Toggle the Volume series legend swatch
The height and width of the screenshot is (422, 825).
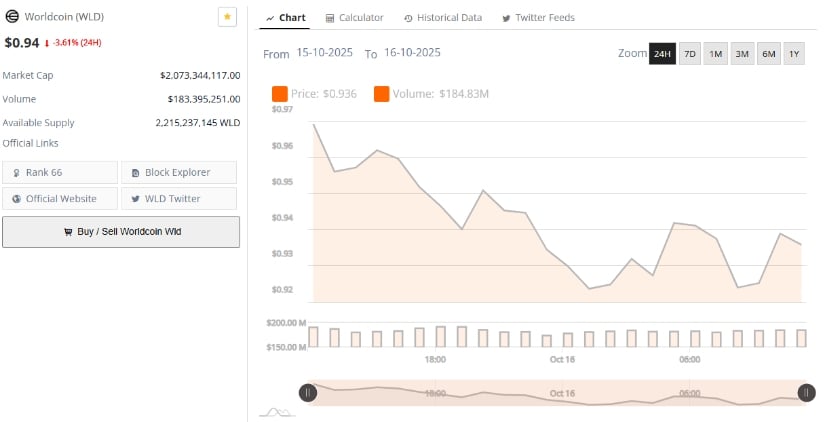pyautogui.click(x=382, y=94)
